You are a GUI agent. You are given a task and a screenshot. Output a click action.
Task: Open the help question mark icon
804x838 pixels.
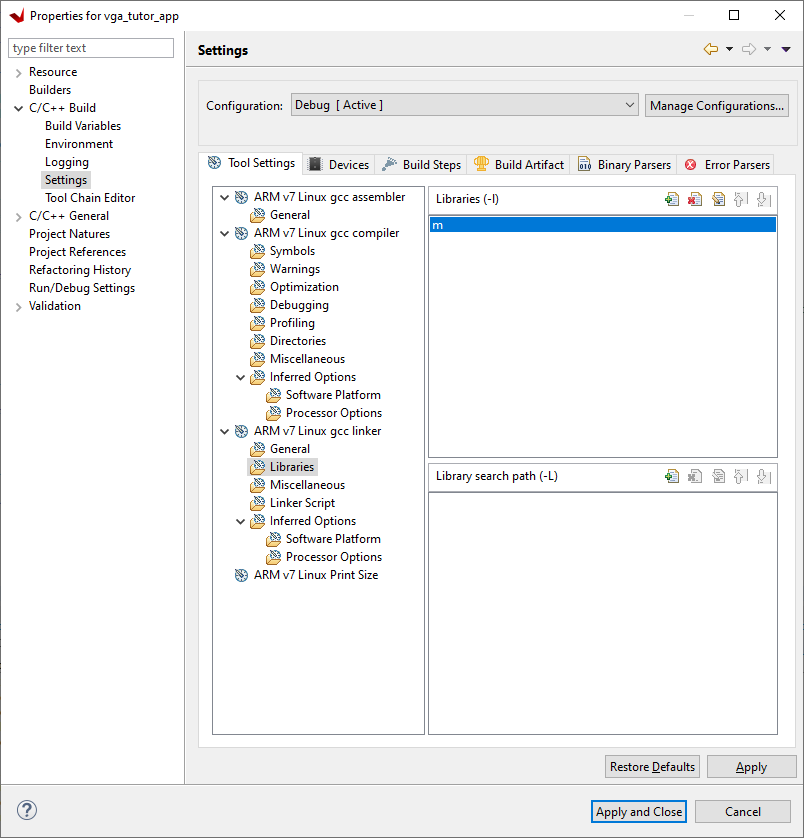27,810
